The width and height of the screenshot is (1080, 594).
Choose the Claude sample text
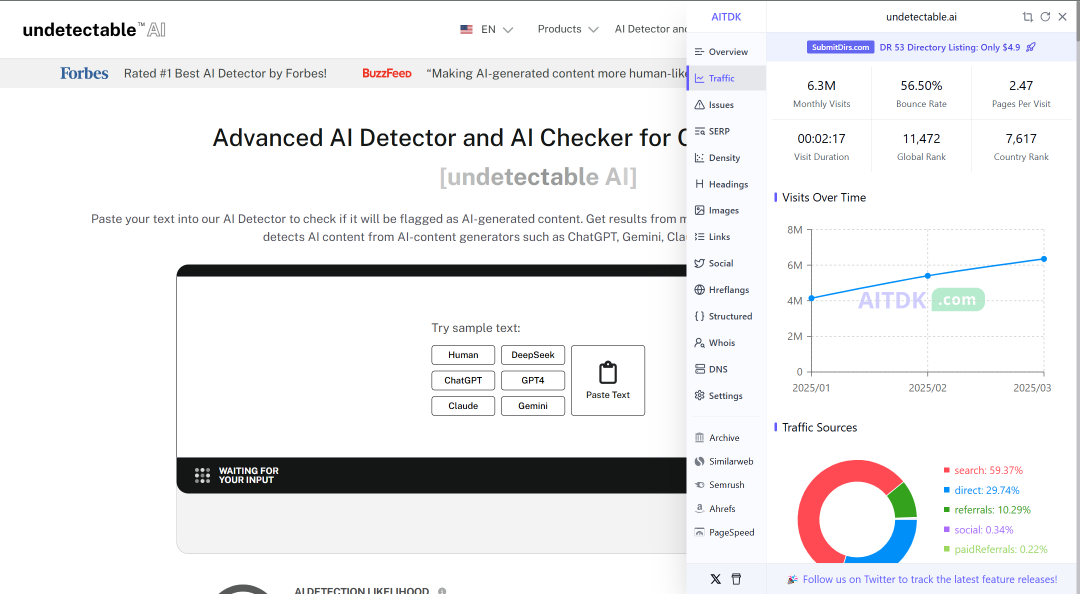click(x=463, y=406)
